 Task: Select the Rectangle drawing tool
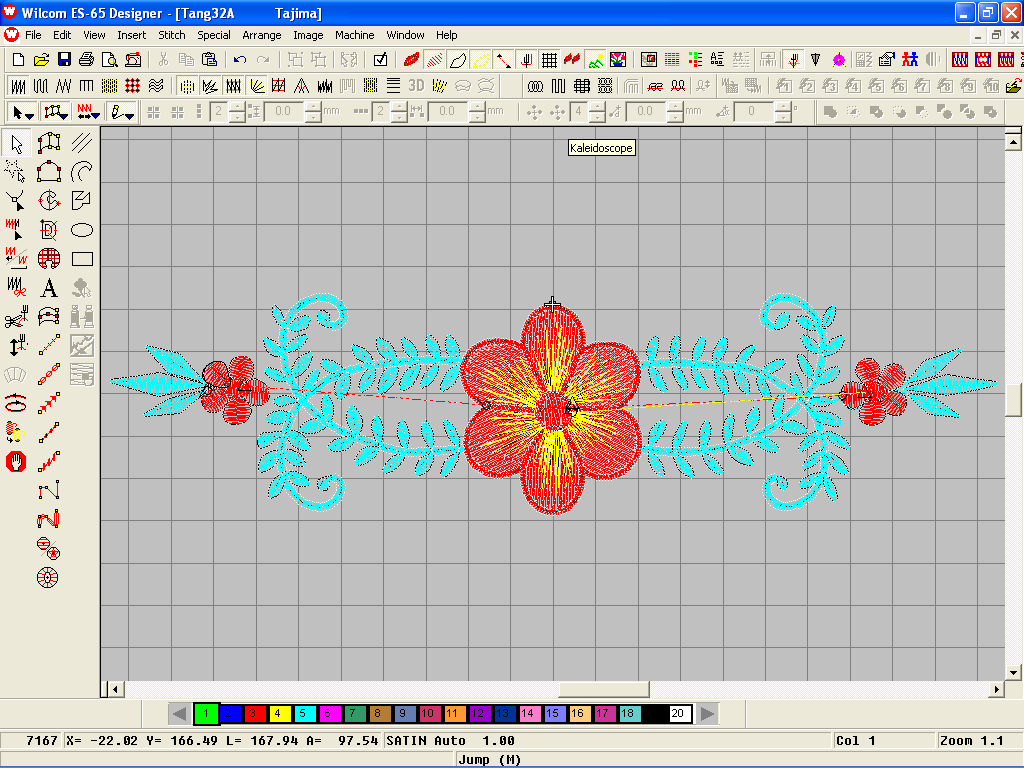[x=82, y=259]
